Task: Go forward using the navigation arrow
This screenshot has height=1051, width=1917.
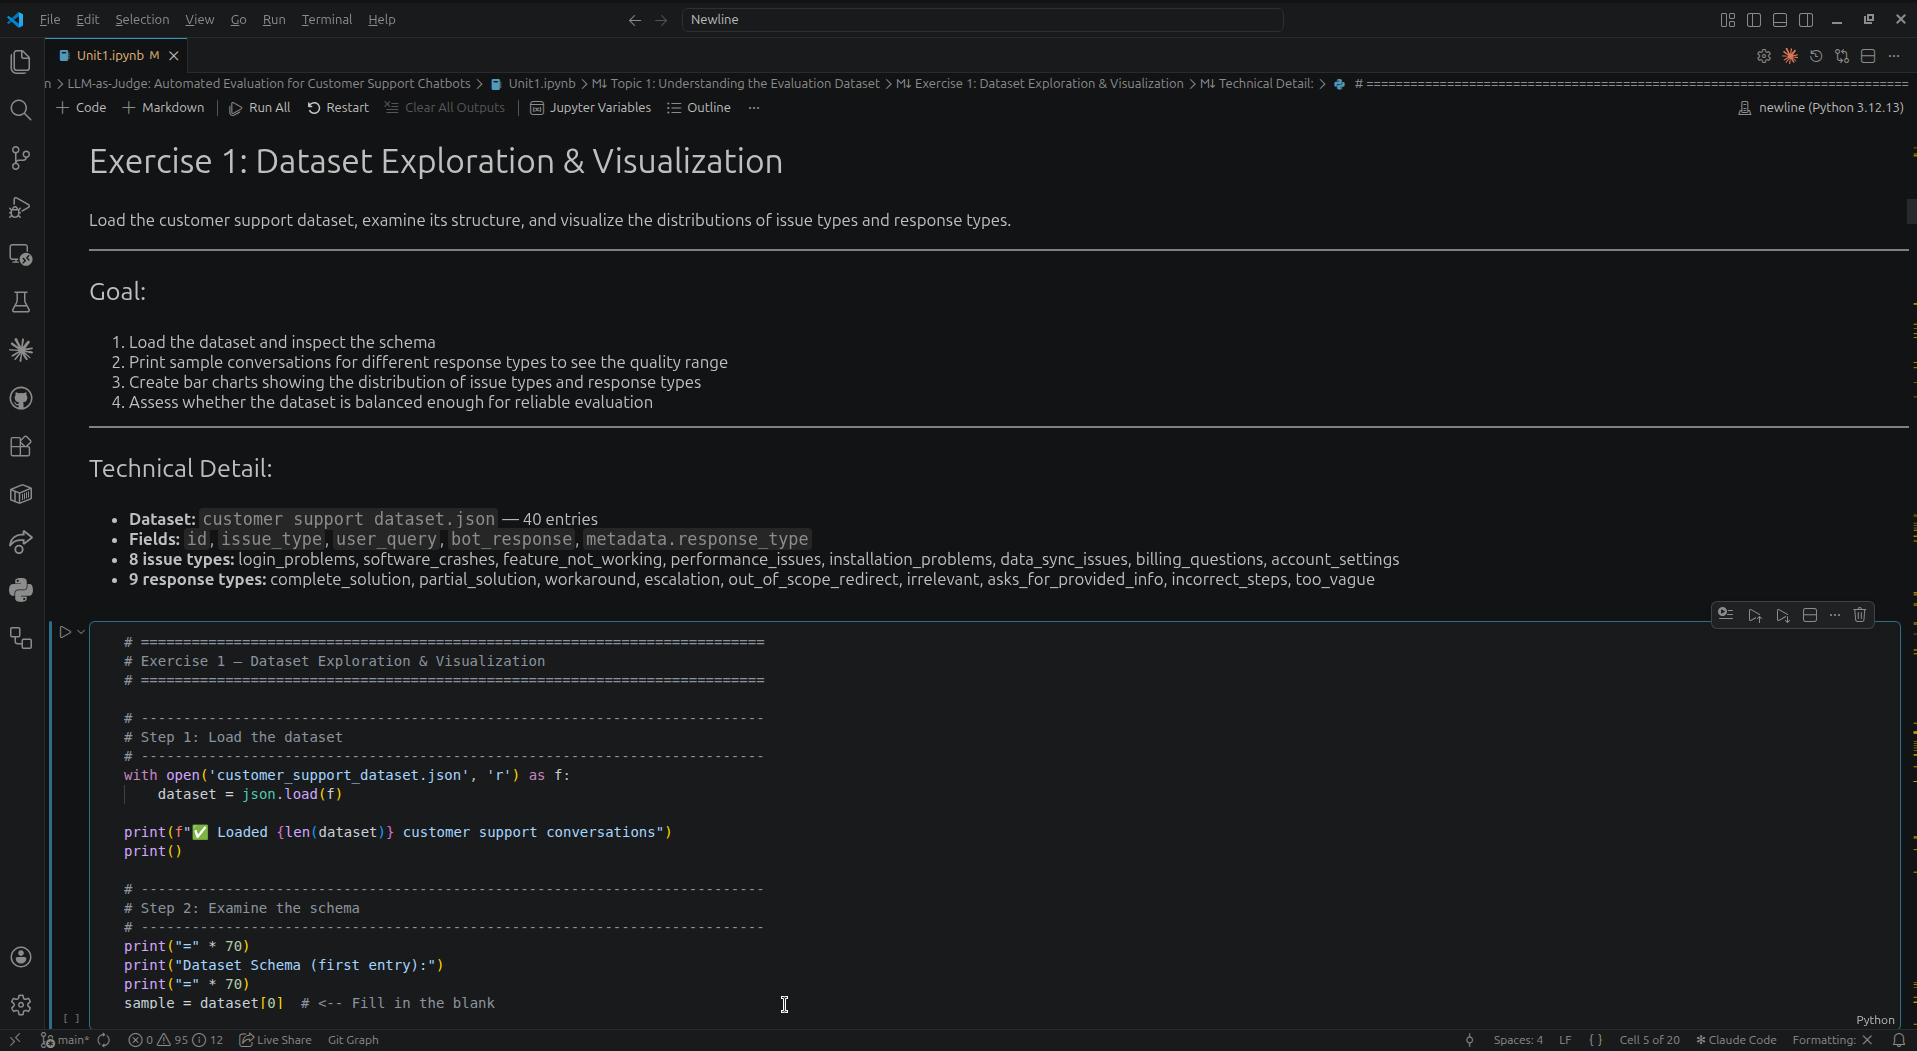Action: [x=661, y=20]
